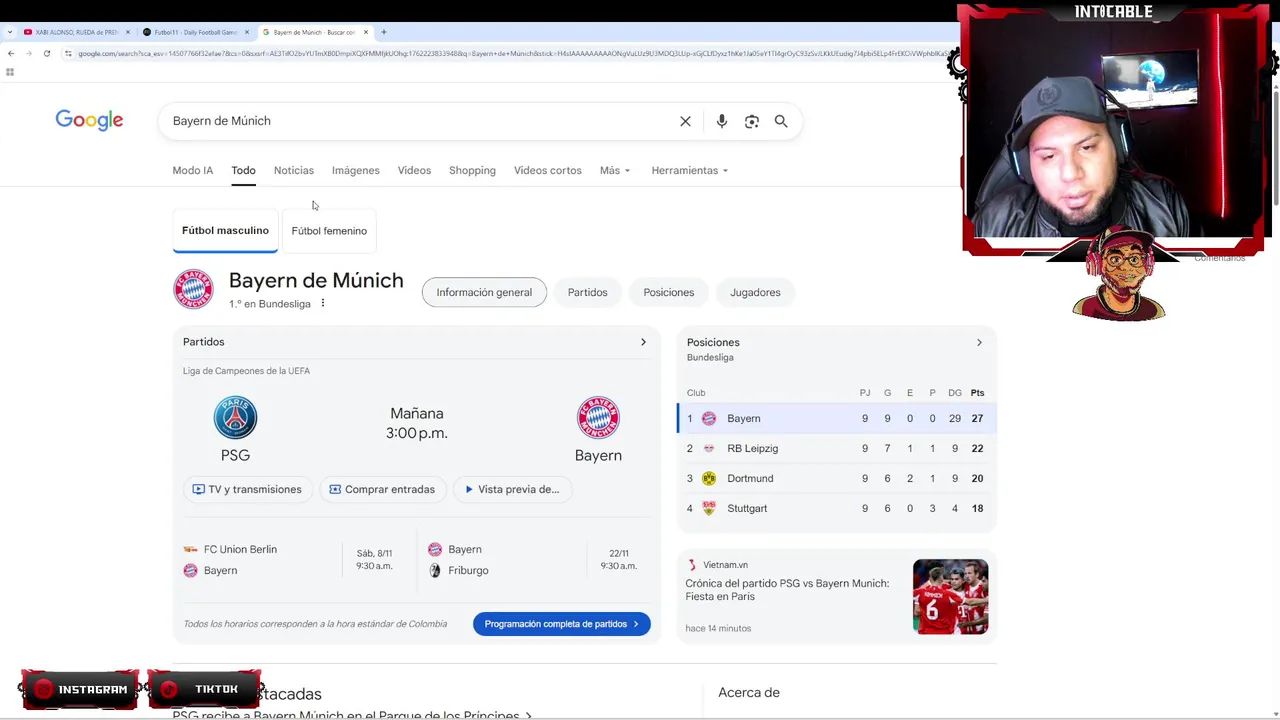Screen dimensions: 1280x720
Task: Click the Friburgo crest in upcoming match
Action: tap(435, 570)
